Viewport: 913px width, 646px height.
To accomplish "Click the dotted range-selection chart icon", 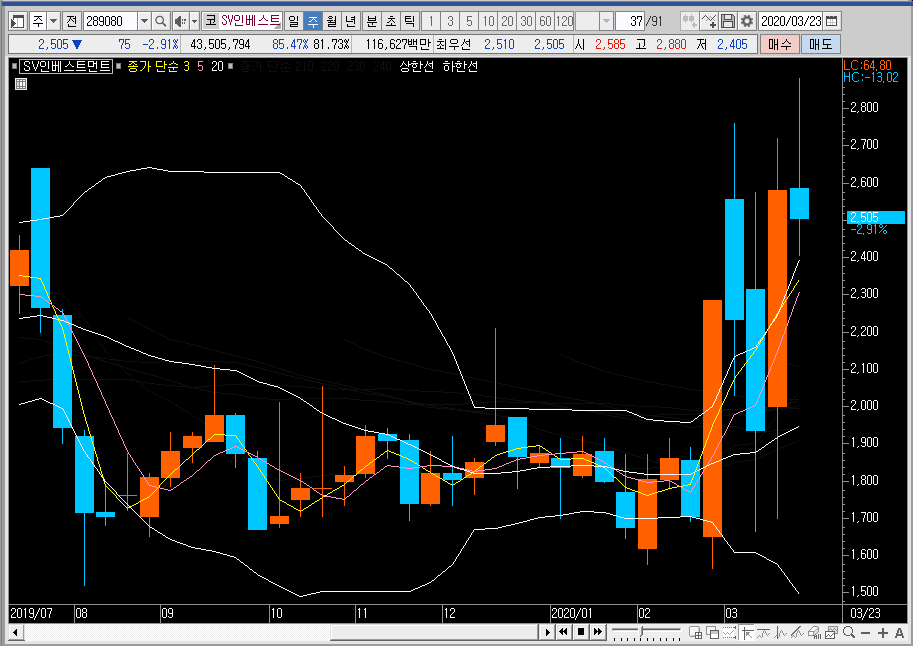I will point(729,632).
